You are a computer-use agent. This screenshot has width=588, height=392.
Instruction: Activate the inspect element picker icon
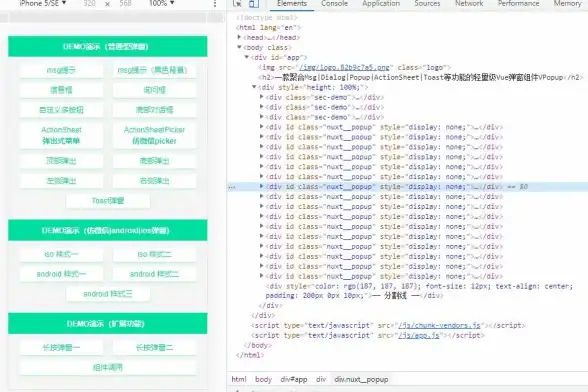(x=237, y=3)
